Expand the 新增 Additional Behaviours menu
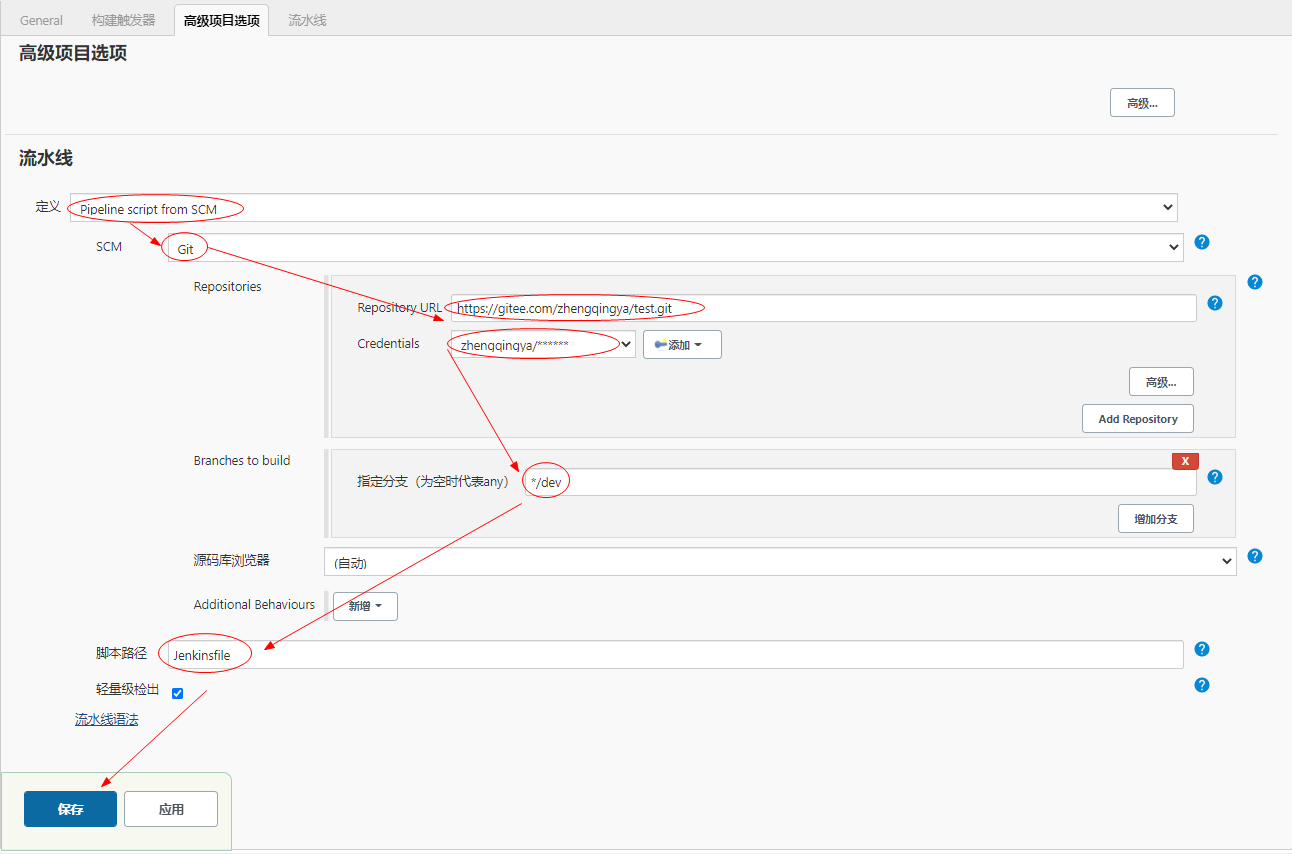This screenshot has width=1292, height=854. click(365, 606)
